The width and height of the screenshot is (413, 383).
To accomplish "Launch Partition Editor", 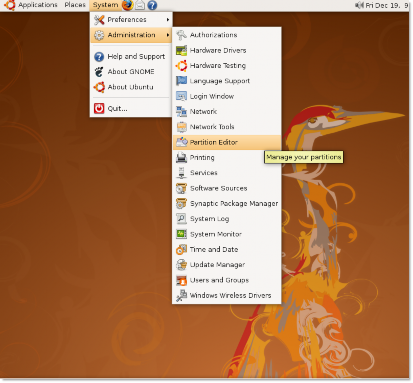I will pos(227,142).
